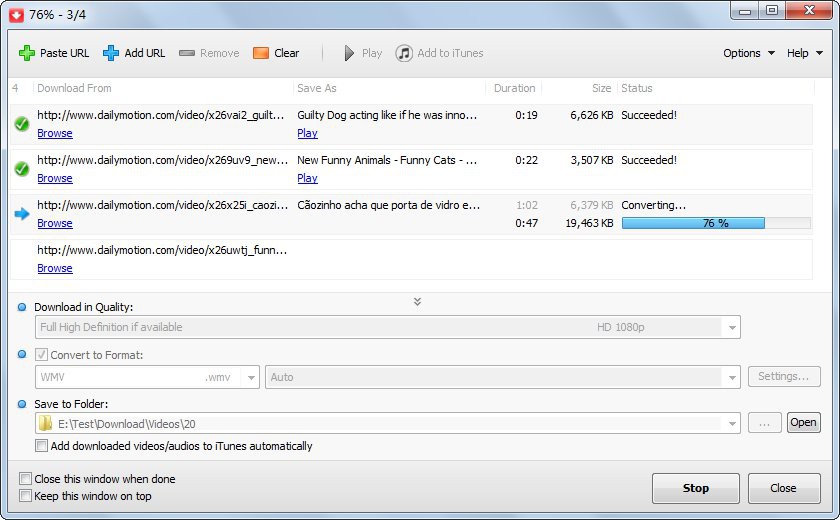Screen dimensions: 840x520
Task: Click Browse under the x26vai2_guilt URL
Action: click(55, 133)
